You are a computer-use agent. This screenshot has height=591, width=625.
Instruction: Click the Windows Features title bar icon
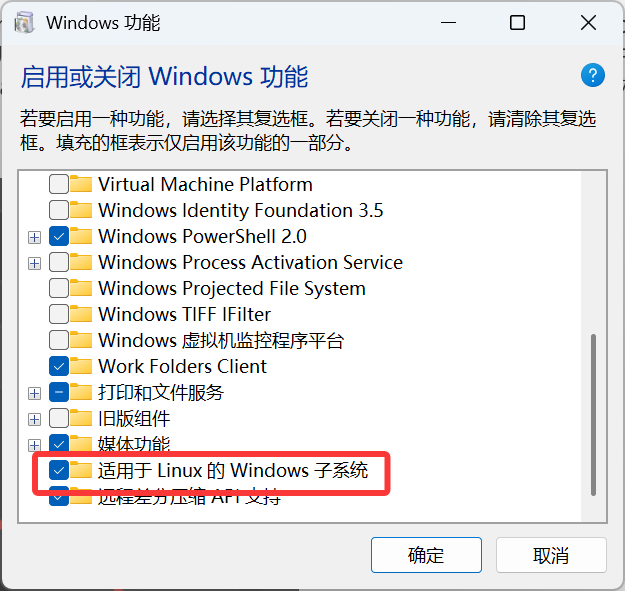point(24,23)
